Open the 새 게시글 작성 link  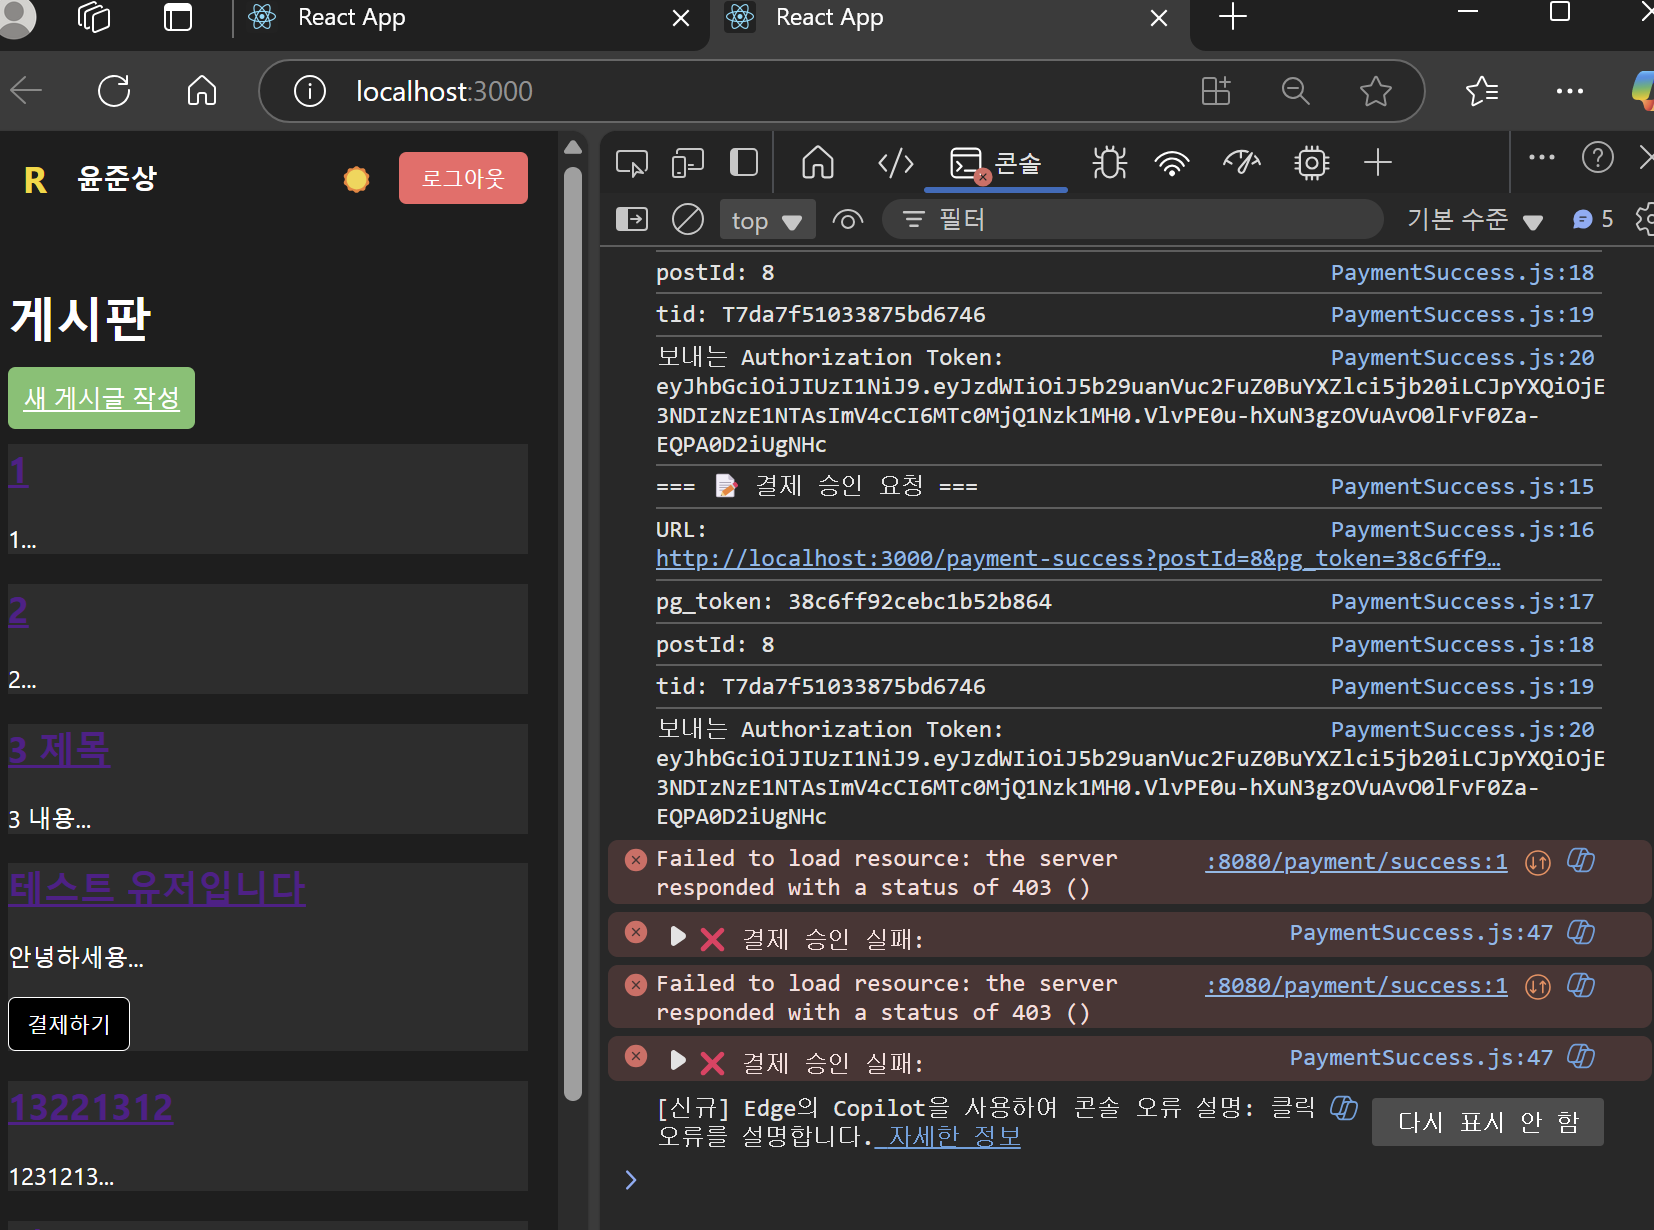click(101, 398)
